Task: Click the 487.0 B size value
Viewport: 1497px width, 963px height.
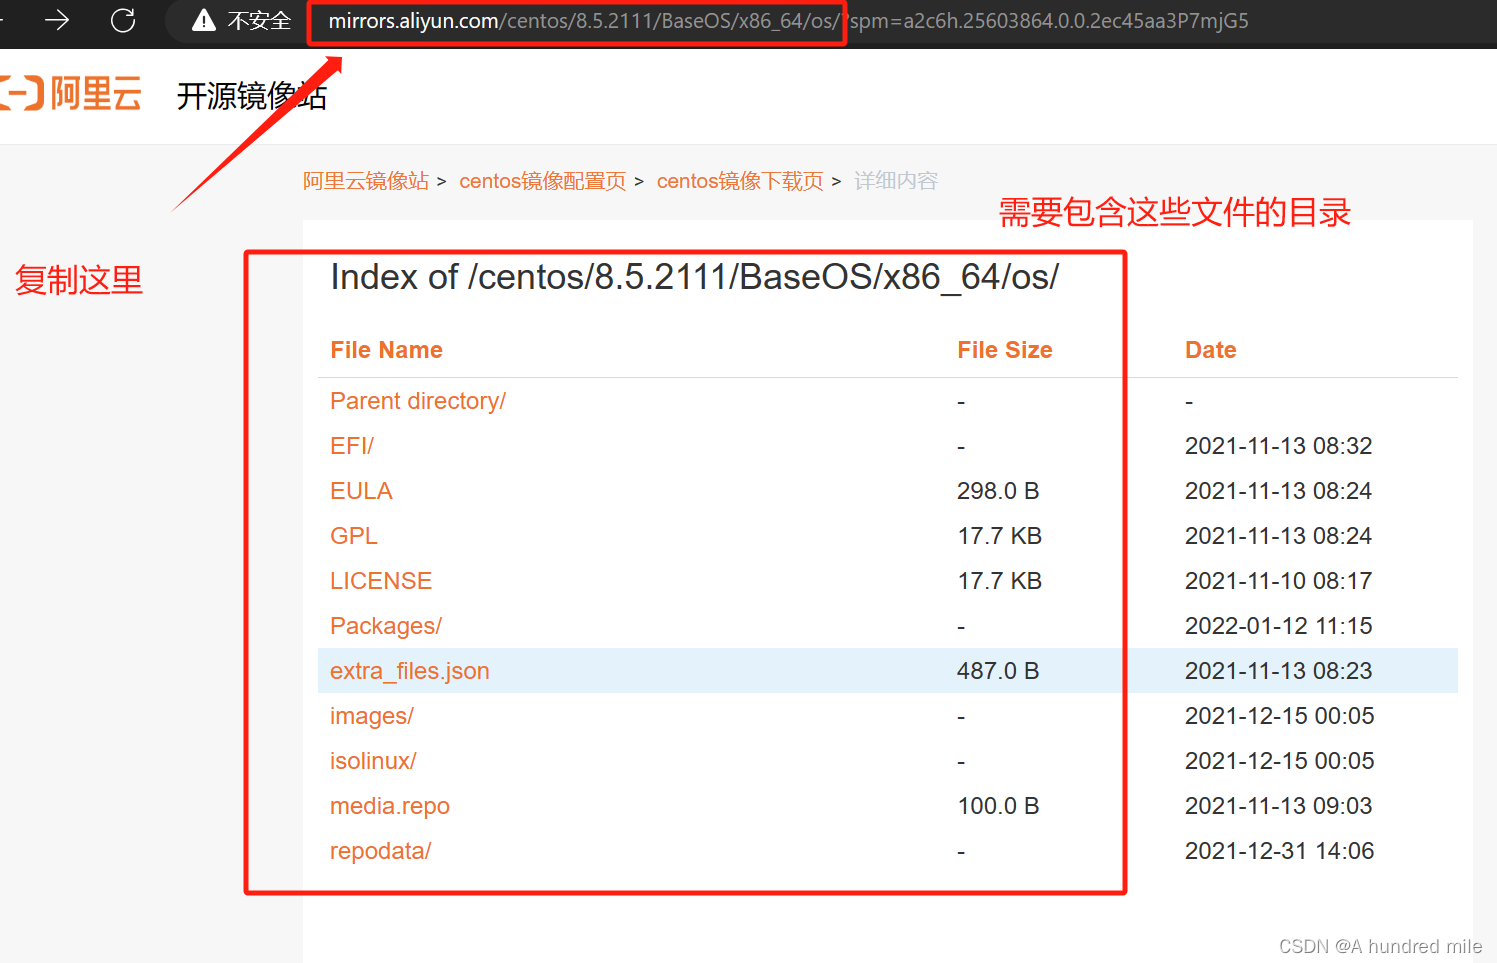Action: tap(998, 671)
